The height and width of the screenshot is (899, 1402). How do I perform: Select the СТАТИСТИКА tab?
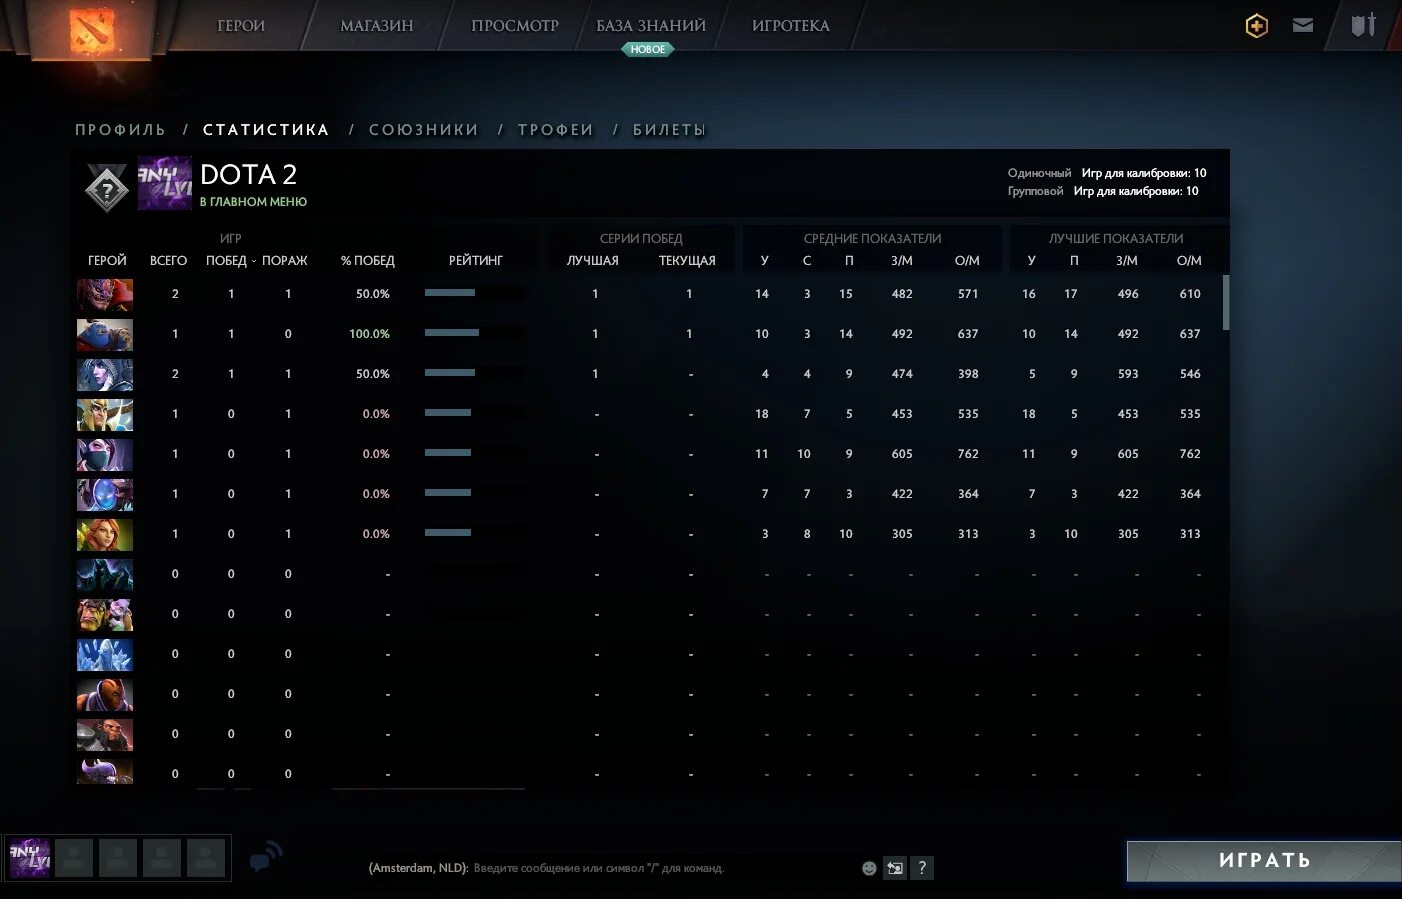[x=266, y=130]
